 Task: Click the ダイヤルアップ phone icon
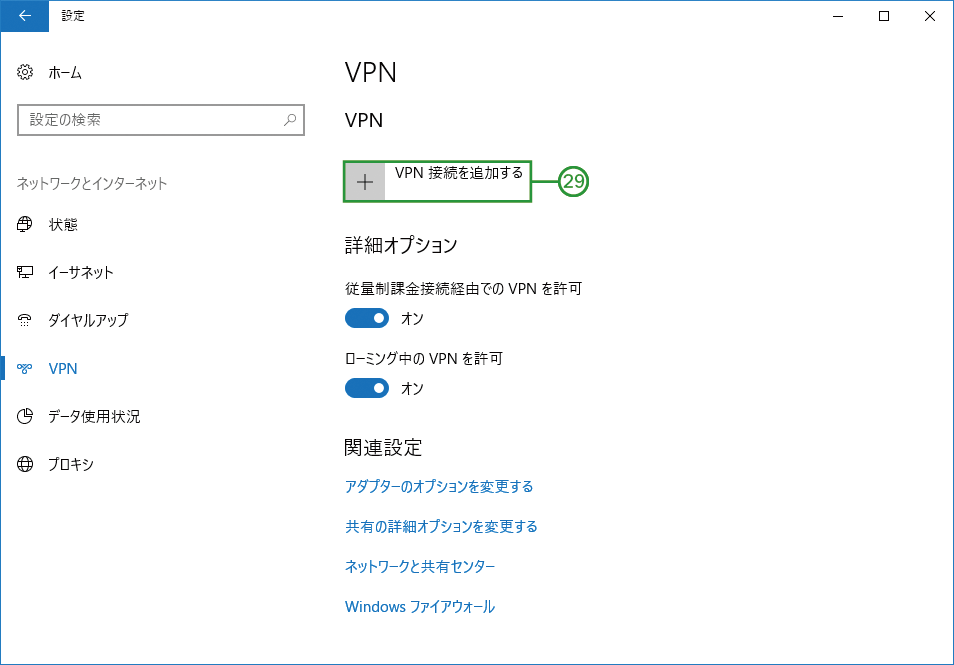tap(25, 320)
